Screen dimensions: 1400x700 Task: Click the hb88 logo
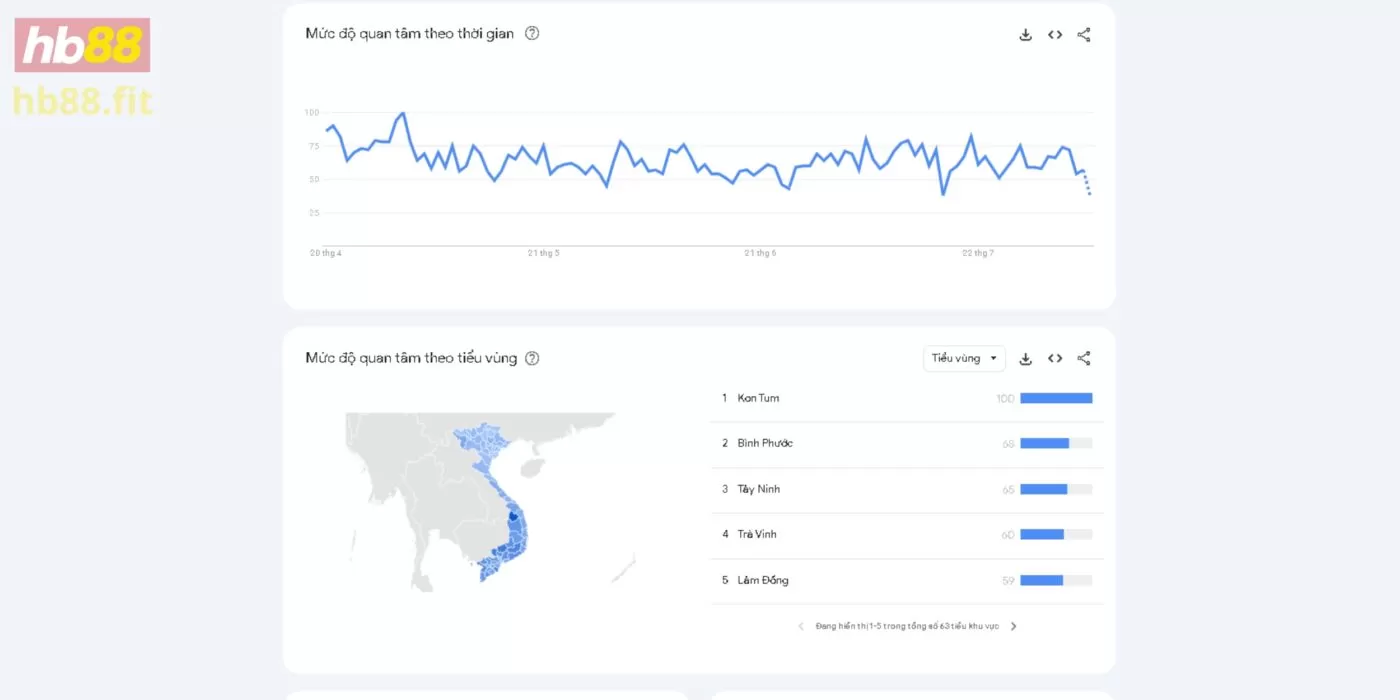[82, 45]
